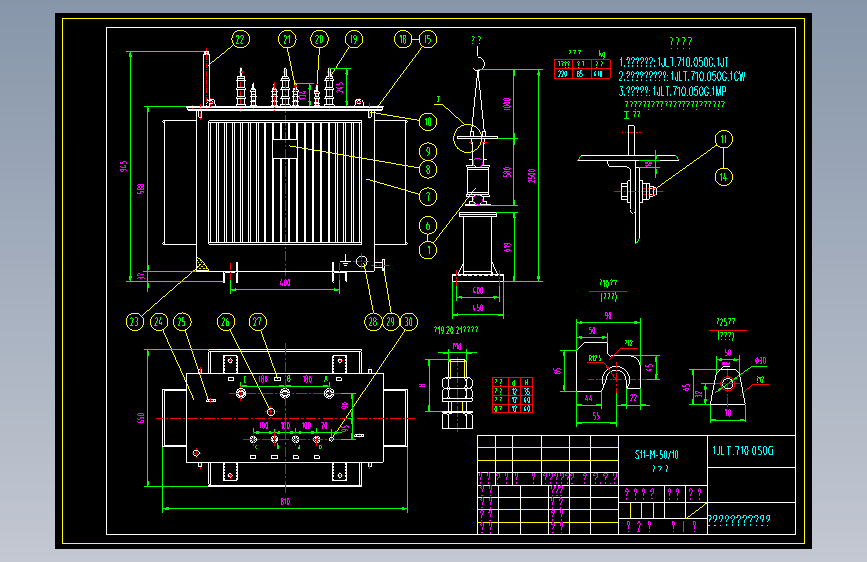Screen dimensions: 867x562
Task: Select balloon 28 near the drain valve
Action: [x=373, y=322]
